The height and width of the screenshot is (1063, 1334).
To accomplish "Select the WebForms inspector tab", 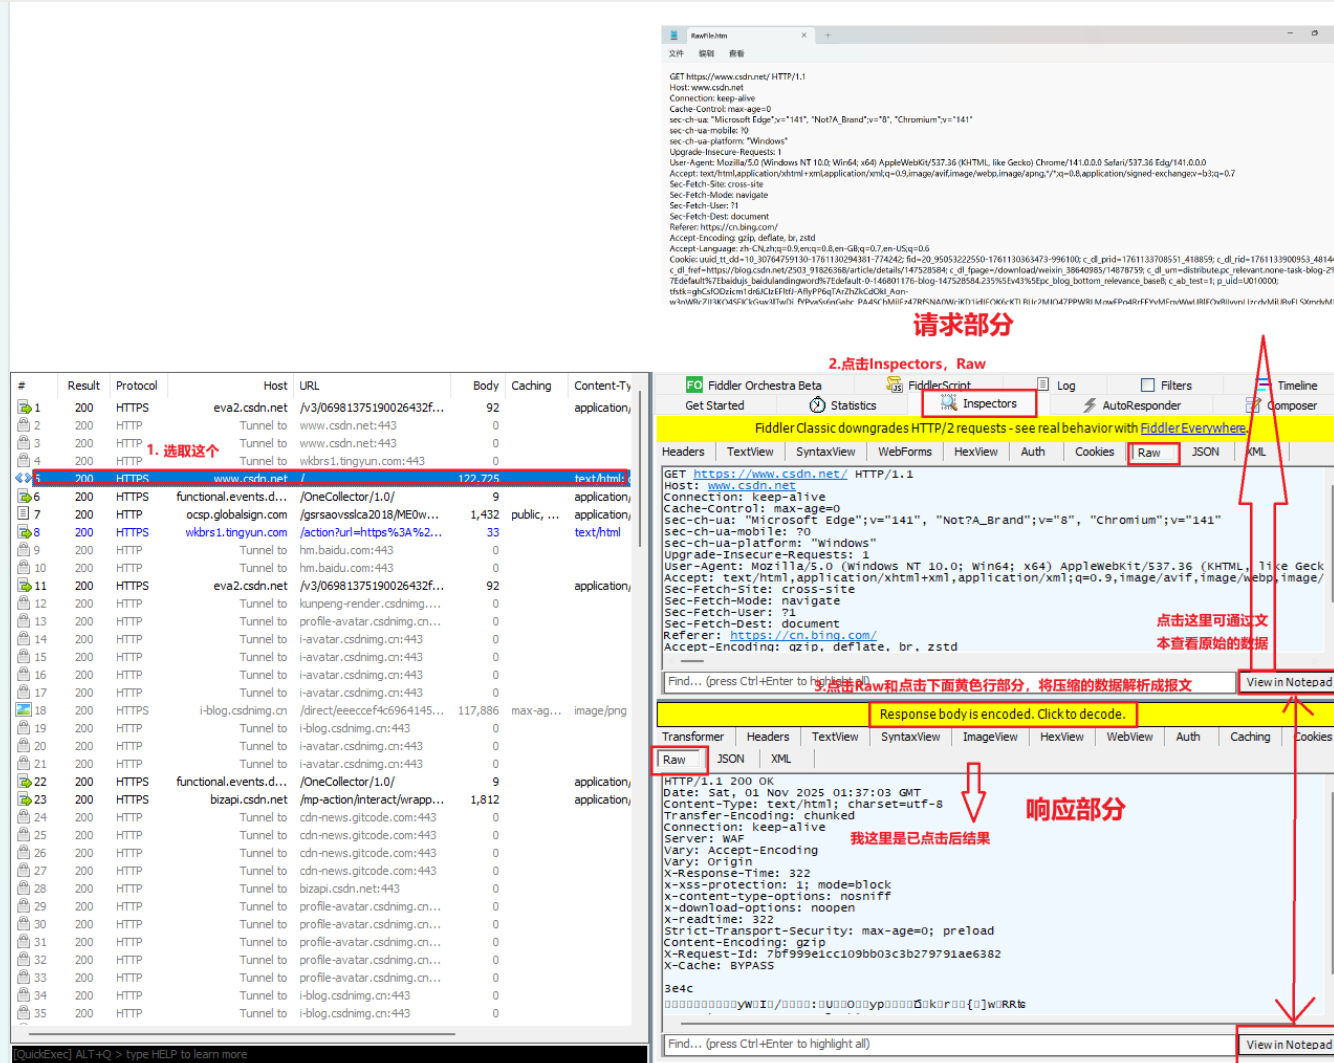I will click(905, 452).
